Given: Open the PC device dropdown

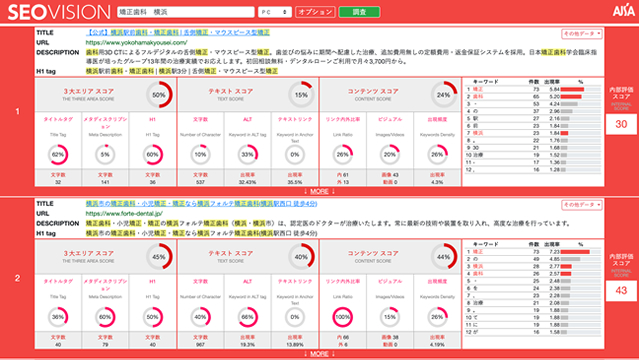Looking at the screenshot, I should coord(275,12).
